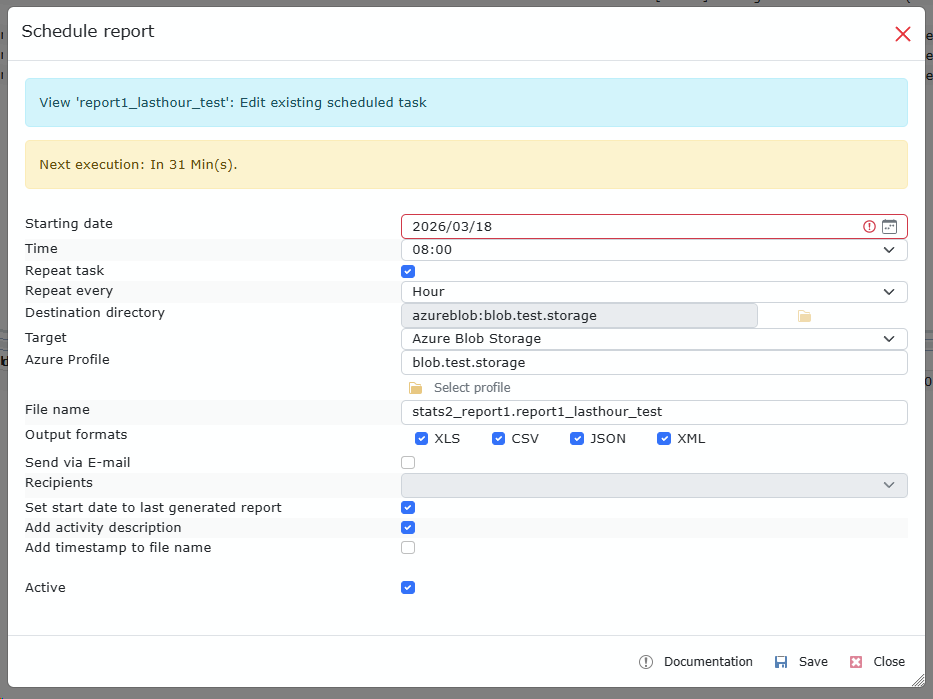Open the Documentation link
Viewport: 933px width, 699px height.
[x=708, y=662]
